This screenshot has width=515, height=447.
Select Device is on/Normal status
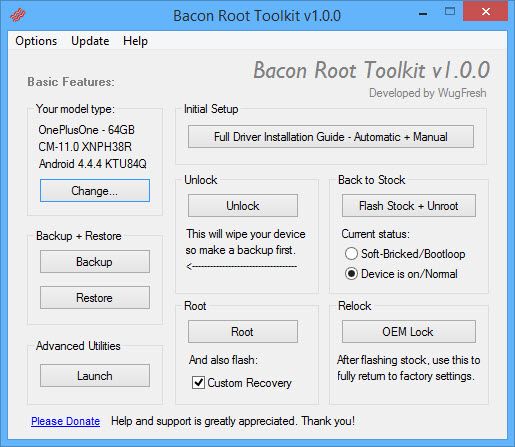[x=351, y=274]
